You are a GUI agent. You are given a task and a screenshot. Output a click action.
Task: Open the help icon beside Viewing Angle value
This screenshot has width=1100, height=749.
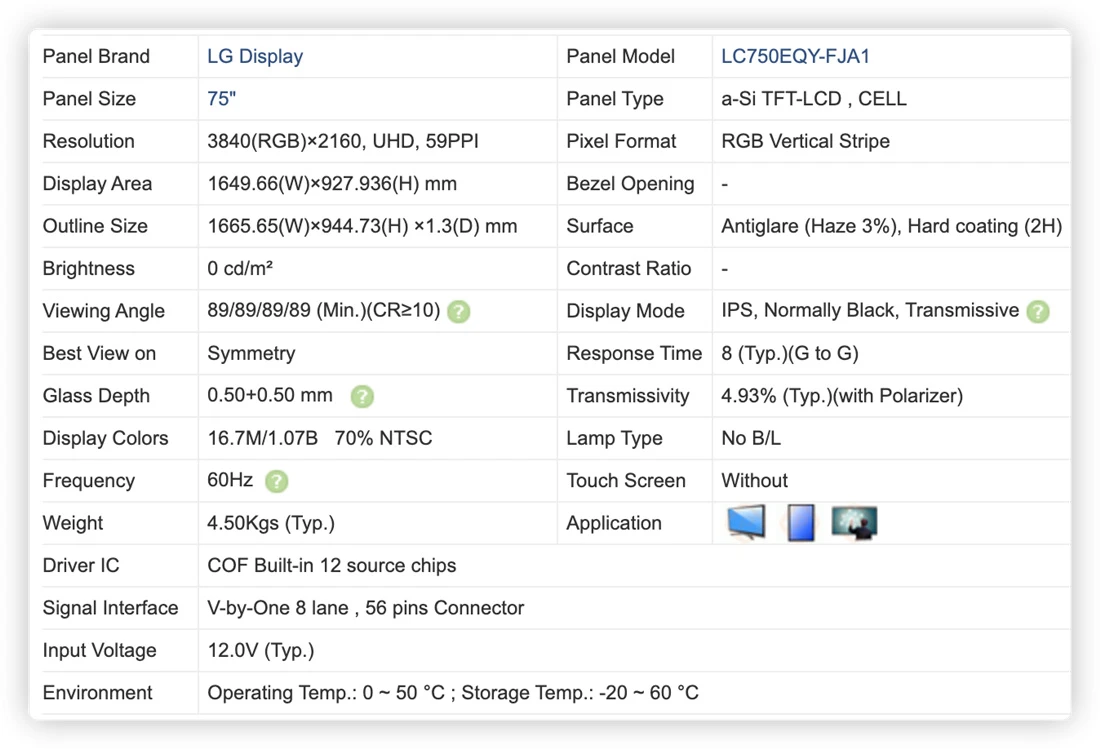[x=459, y=311]
